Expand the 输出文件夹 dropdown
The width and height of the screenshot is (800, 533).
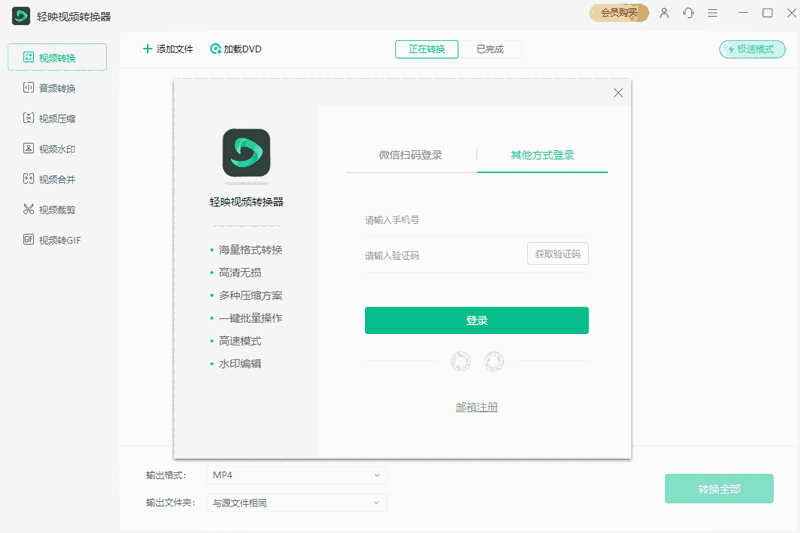(x=296, y=503)
